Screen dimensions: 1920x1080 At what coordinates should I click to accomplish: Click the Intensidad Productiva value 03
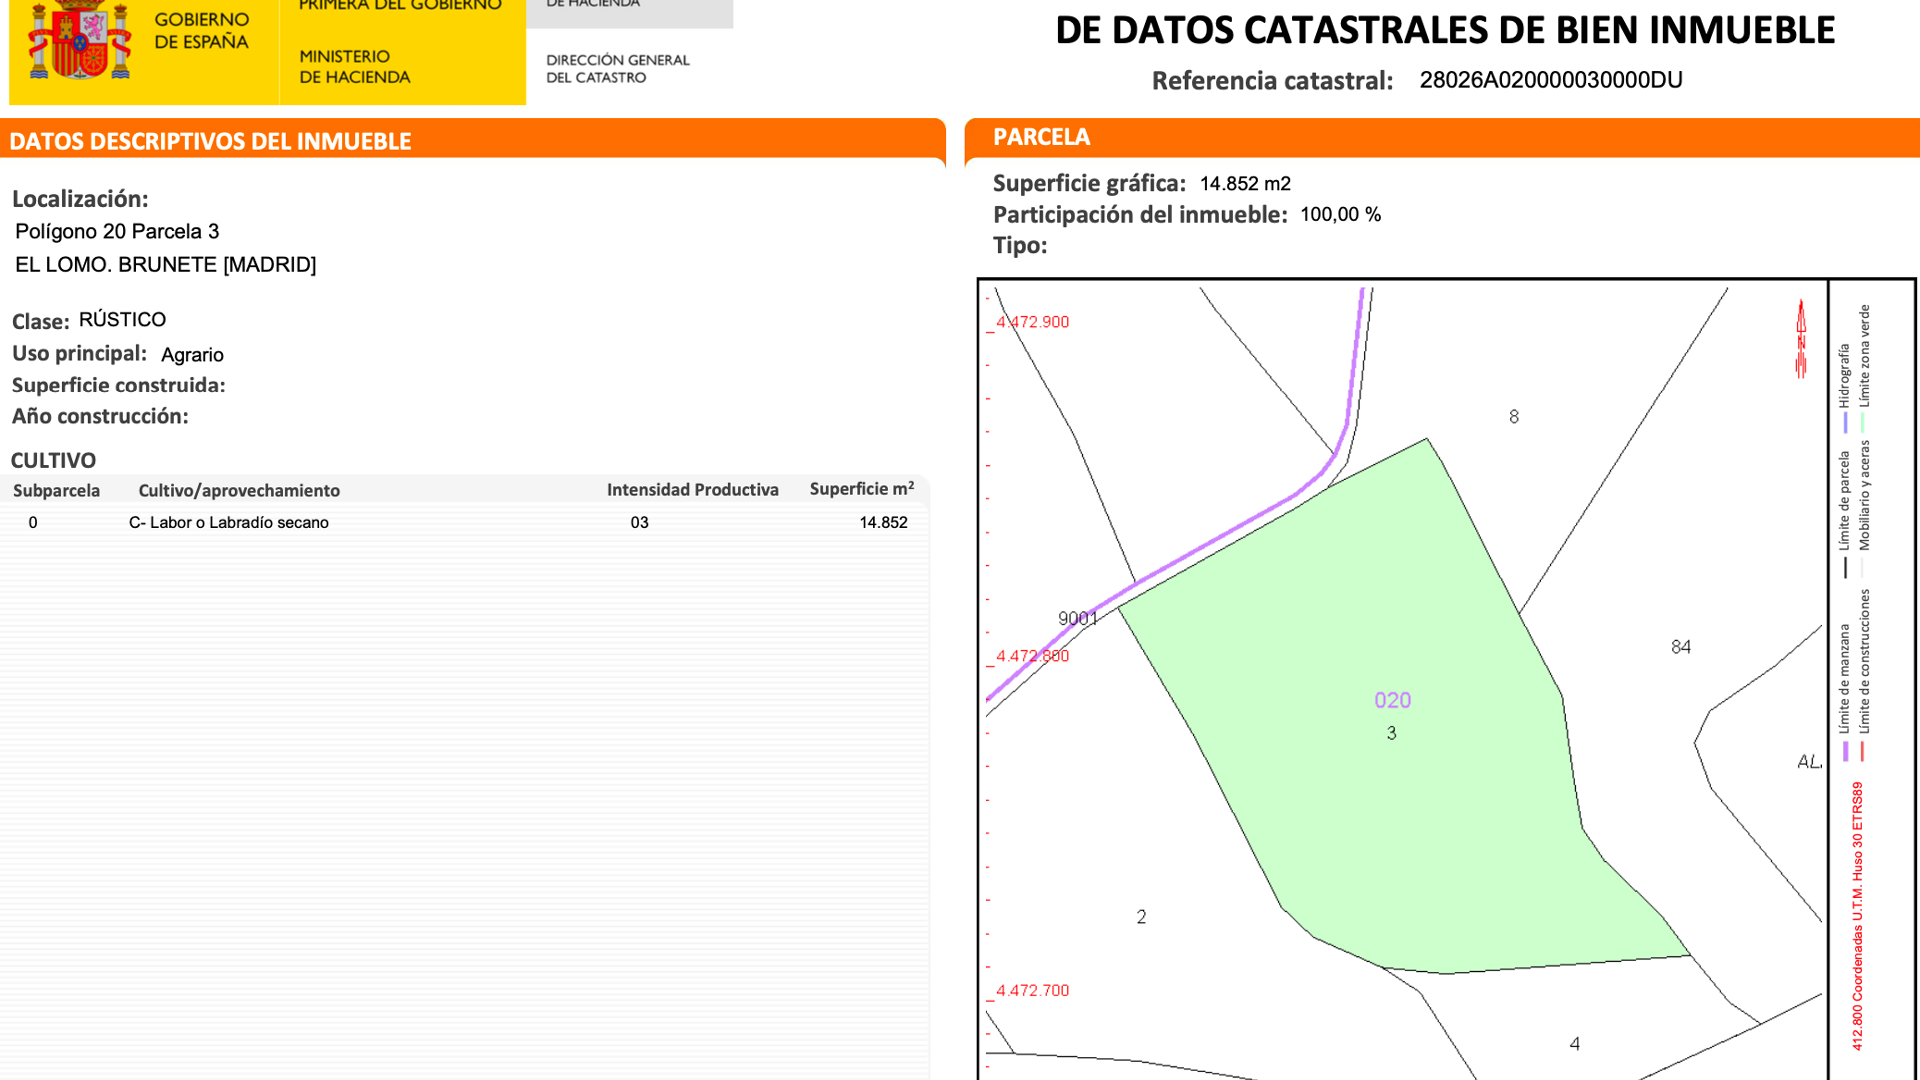point(639,523)
